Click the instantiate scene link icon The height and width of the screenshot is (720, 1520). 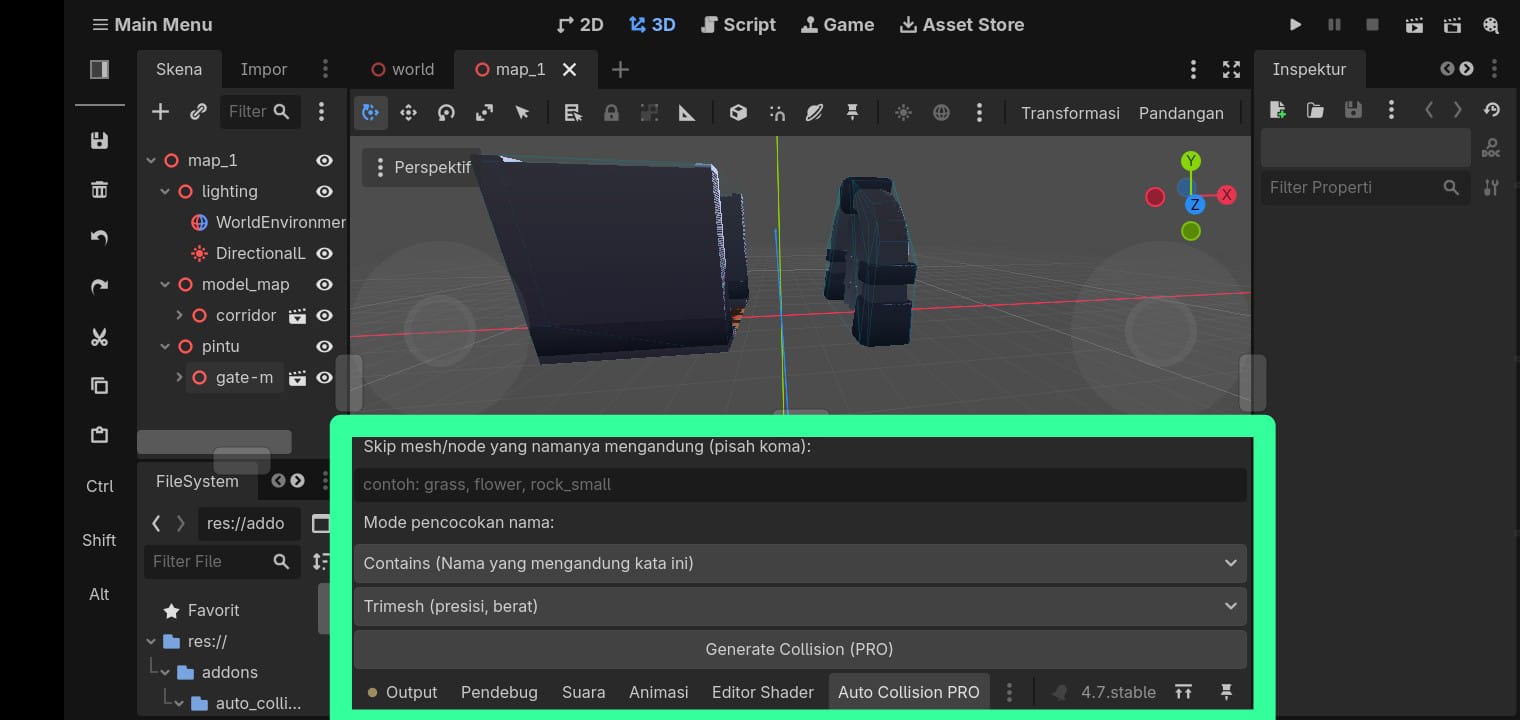pos(198,111)
